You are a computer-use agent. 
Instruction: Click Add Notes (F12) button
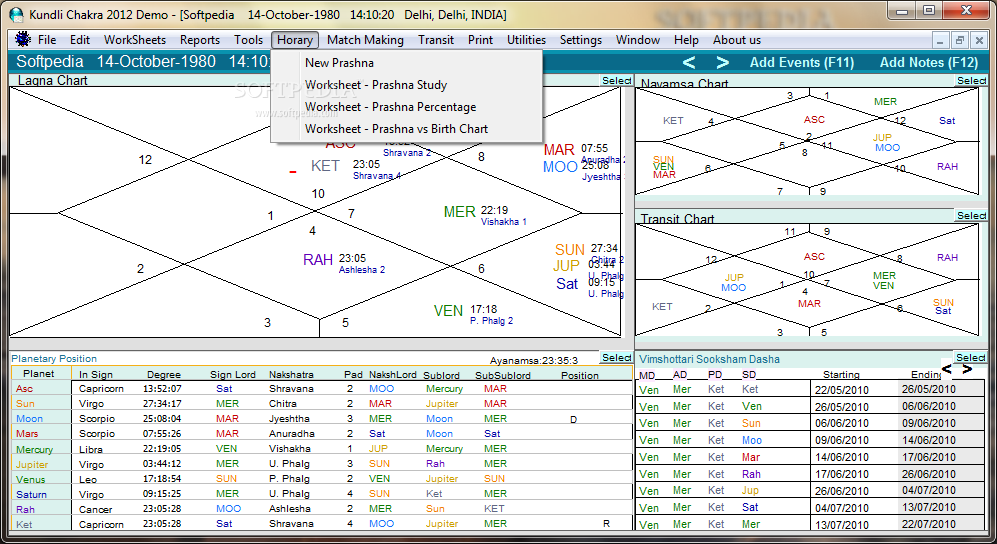[x=928, y=62]
